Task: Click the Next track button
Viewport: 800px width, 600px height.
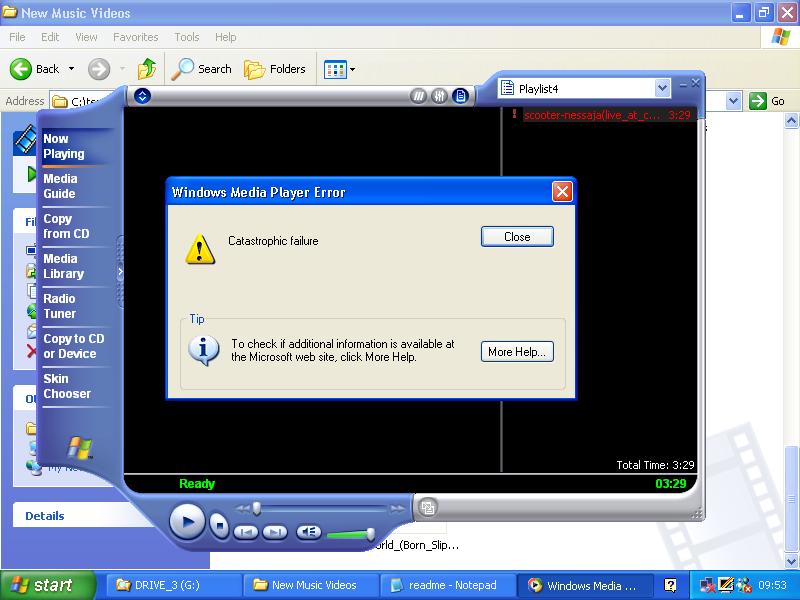Action: pos(275,532)
